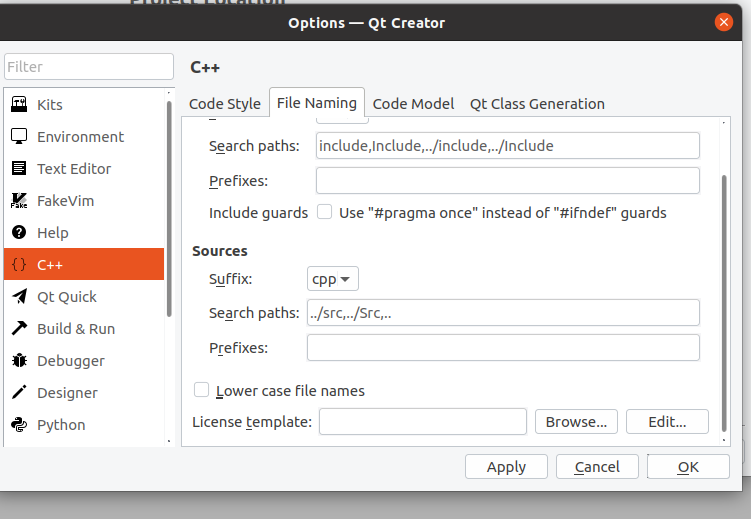Select the Environment monitor icon
The width and height of the screenshot is (751, 519).
(19, 136)
